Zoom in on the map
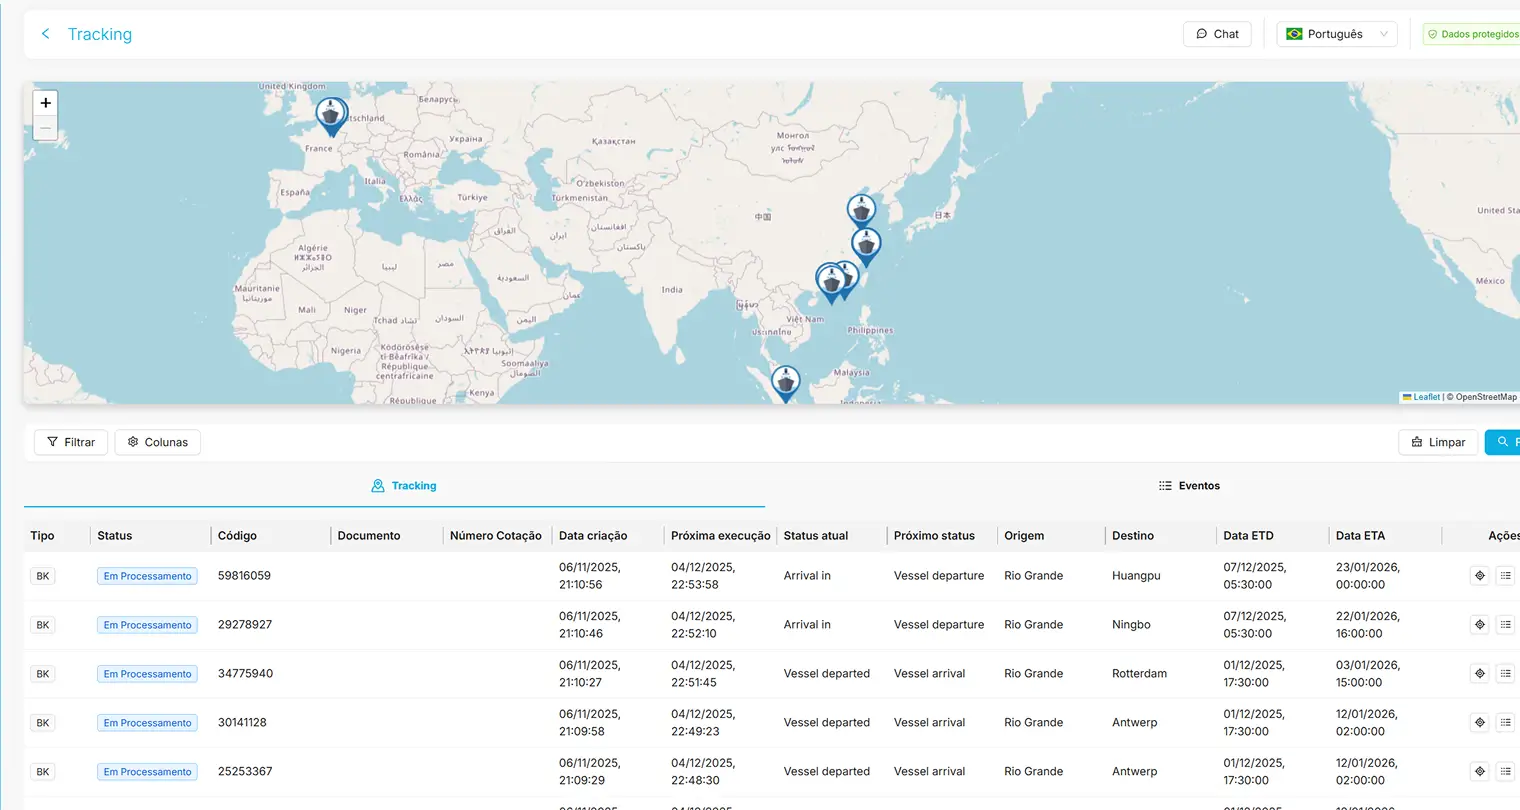This screenshot has height=810, width=1520. click(45, 103)
